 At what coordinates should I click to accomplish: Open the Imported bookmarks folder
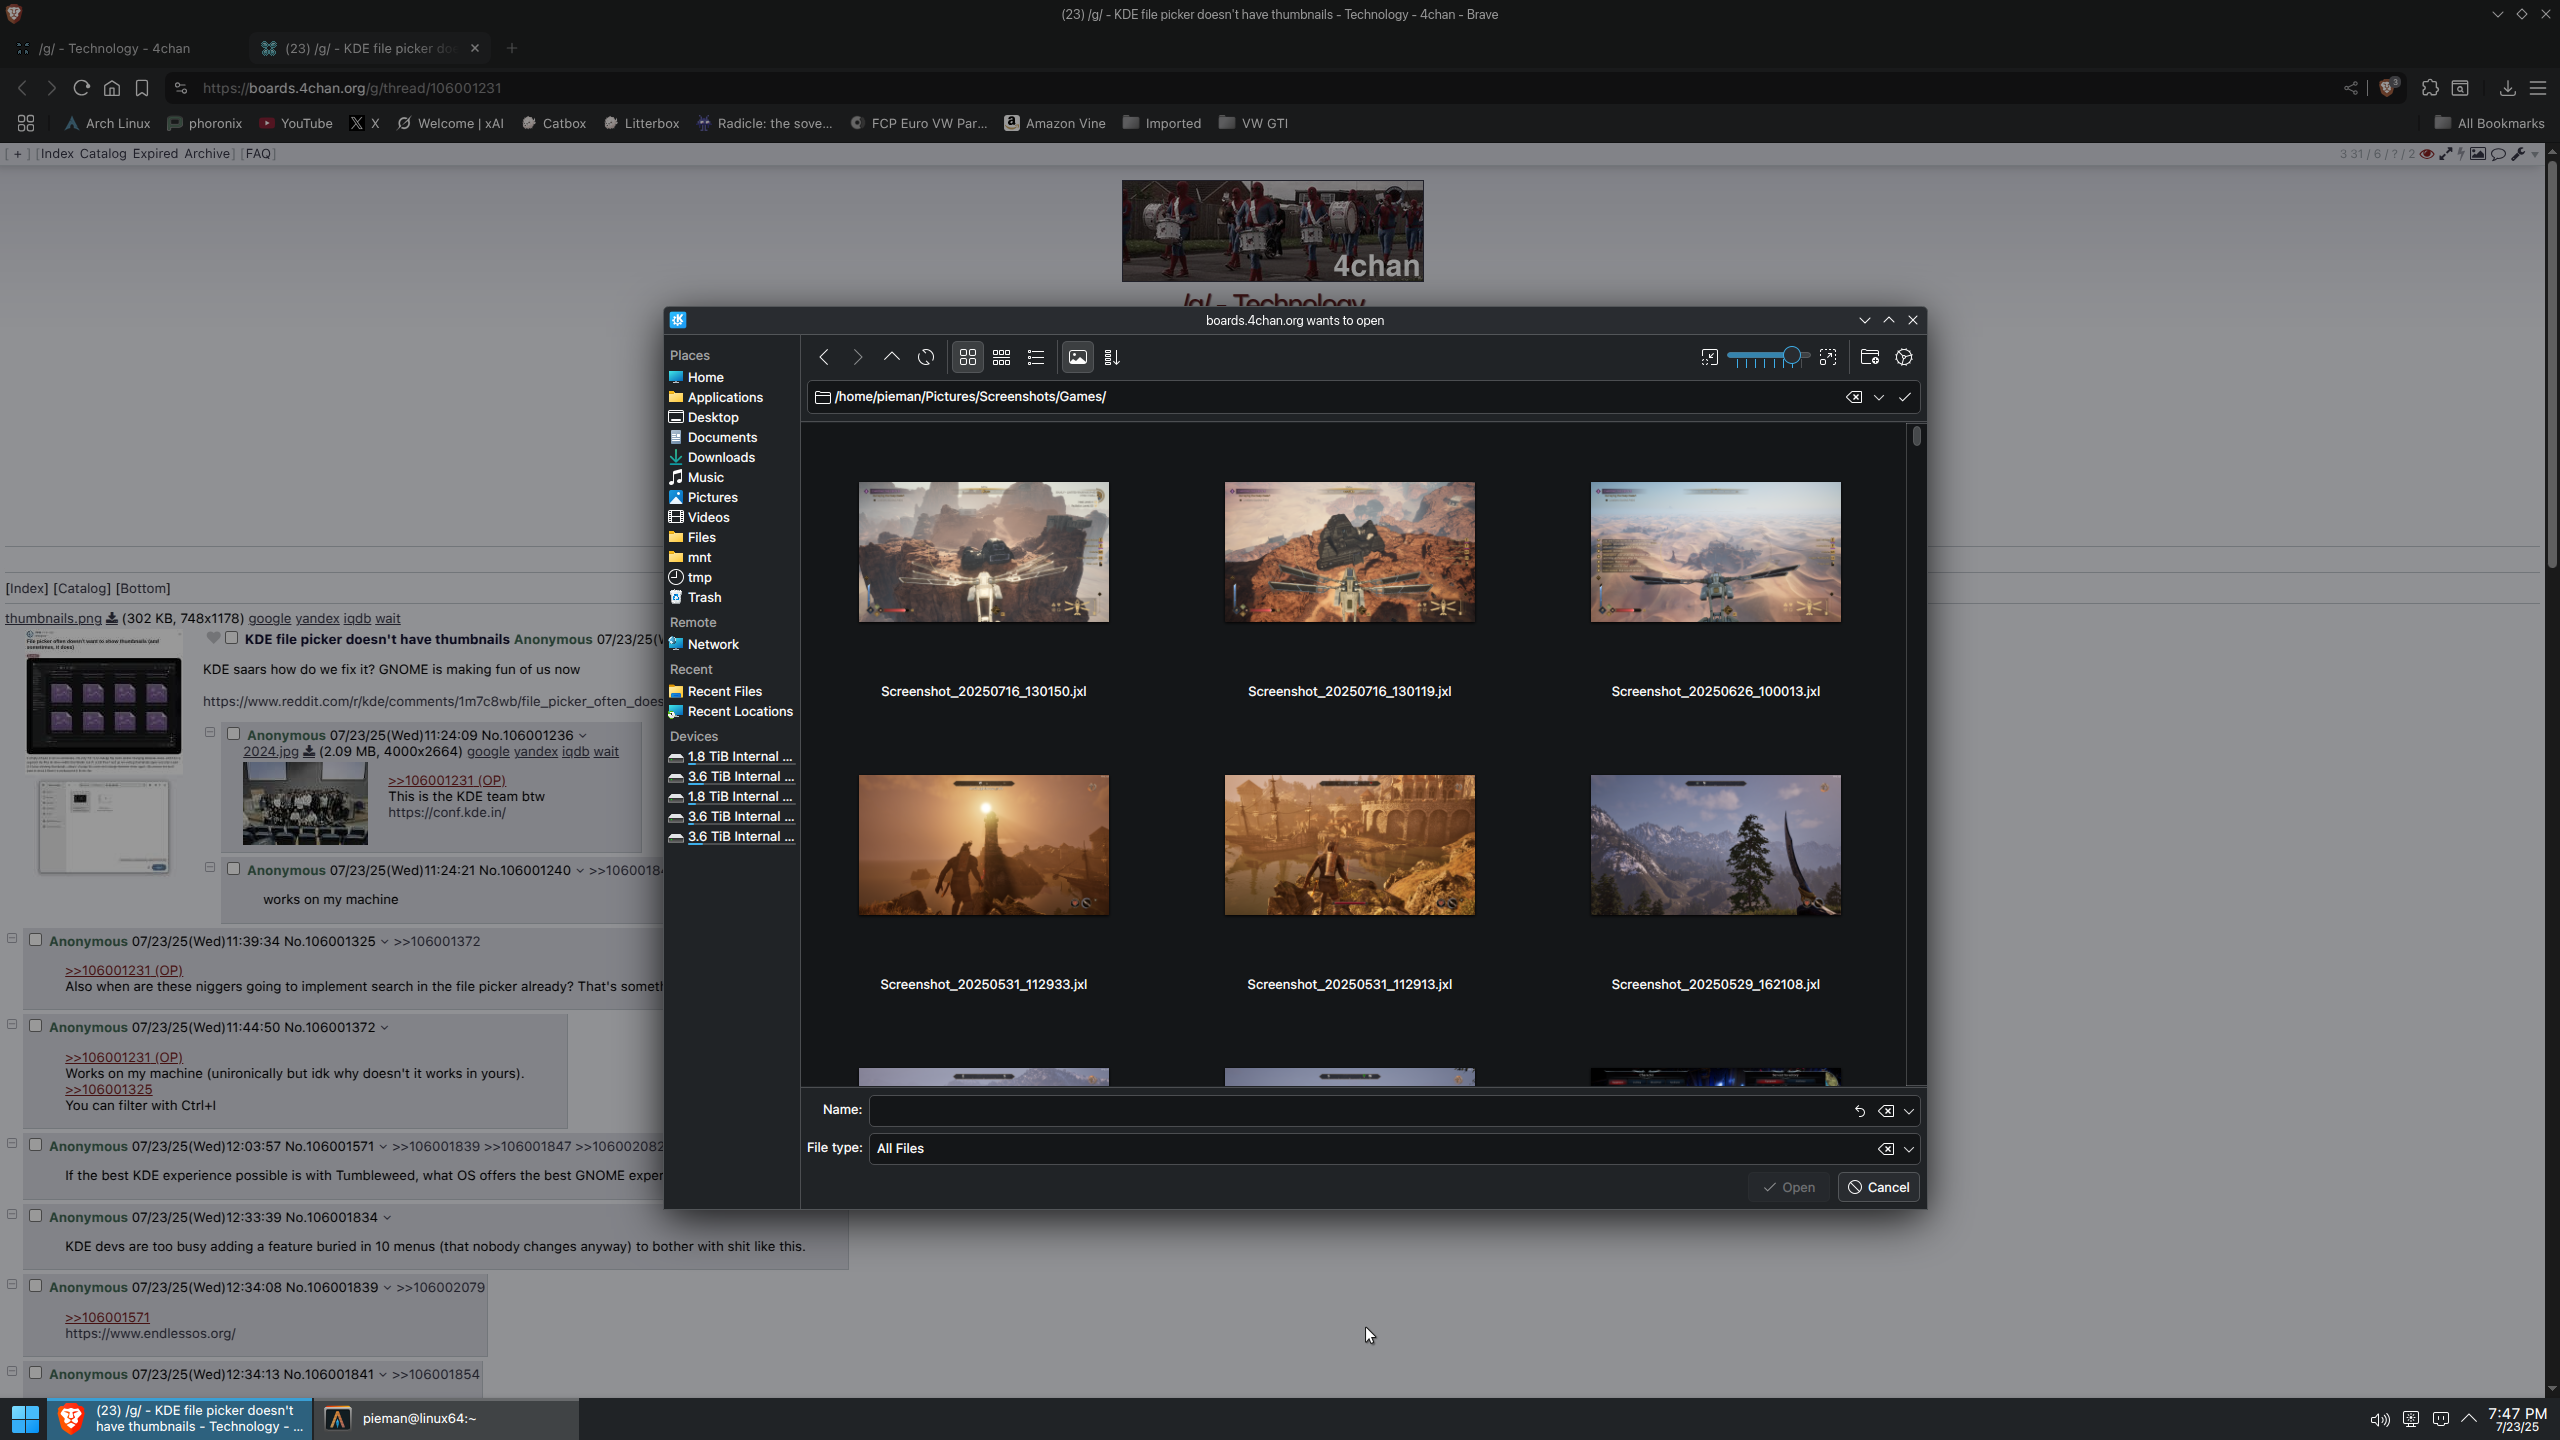[x=1162, y=123]
